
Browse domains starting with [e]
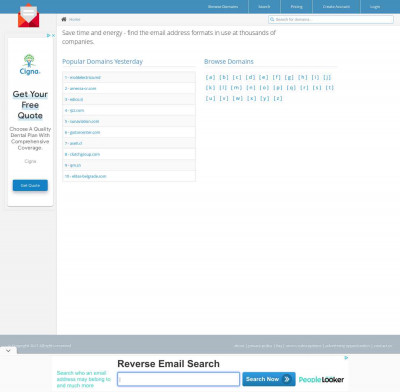[x=264, y=77]
